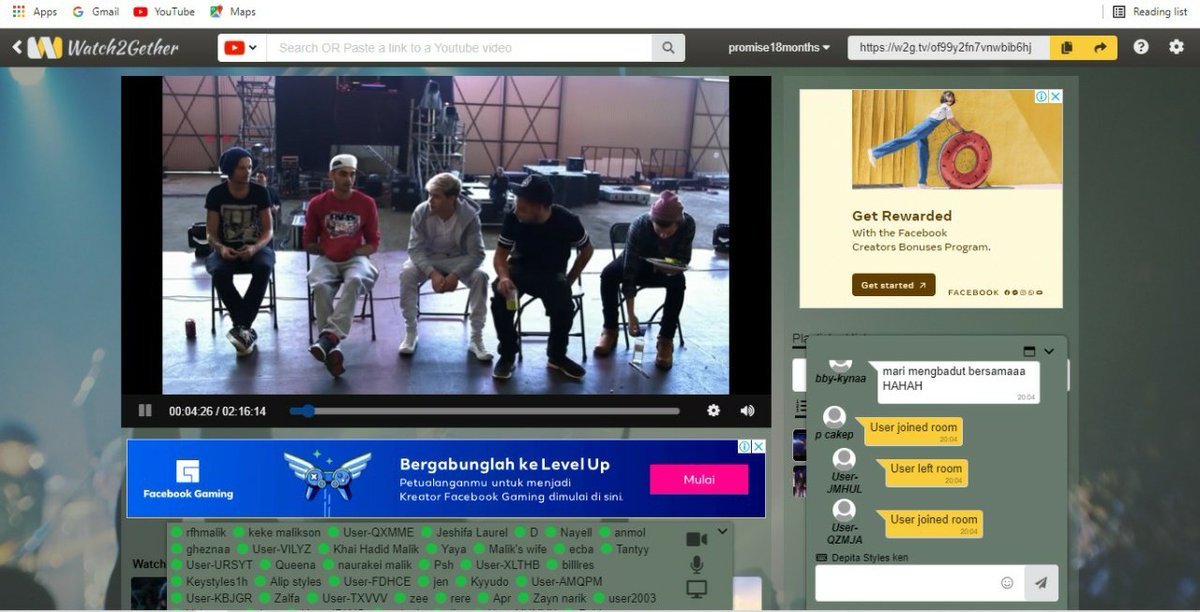Go back with the left chevron near logo

click(x=17, y=47)
